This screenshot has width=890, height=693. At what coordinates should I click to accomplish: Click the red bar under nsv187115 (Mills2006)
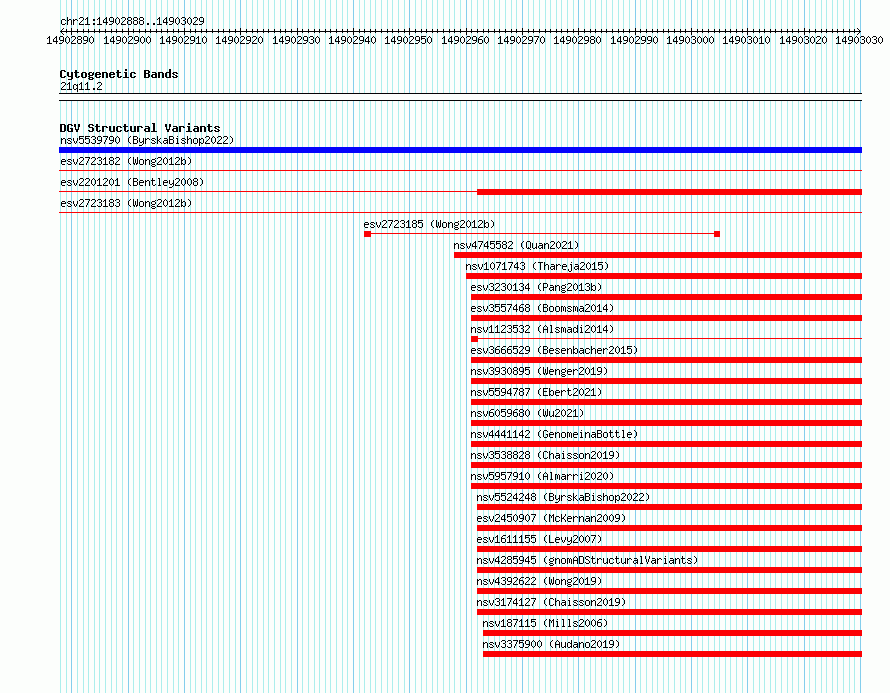click(x=673, y=633)
